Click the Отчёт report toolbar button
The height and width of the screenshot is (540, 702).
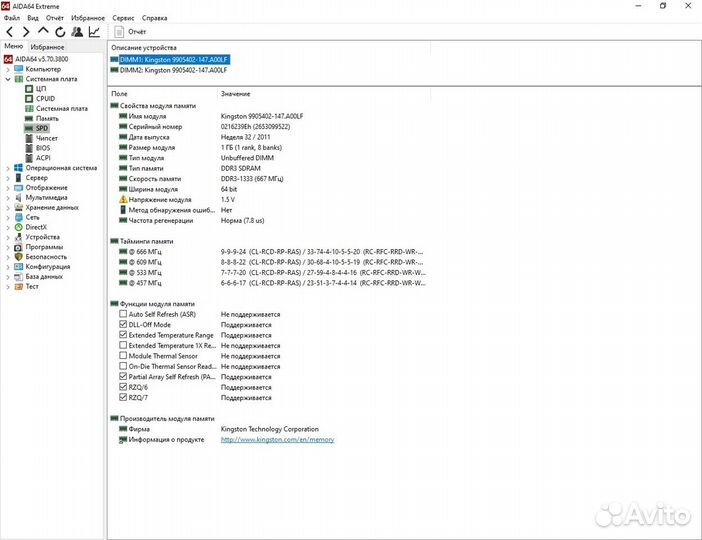(130, 32)
